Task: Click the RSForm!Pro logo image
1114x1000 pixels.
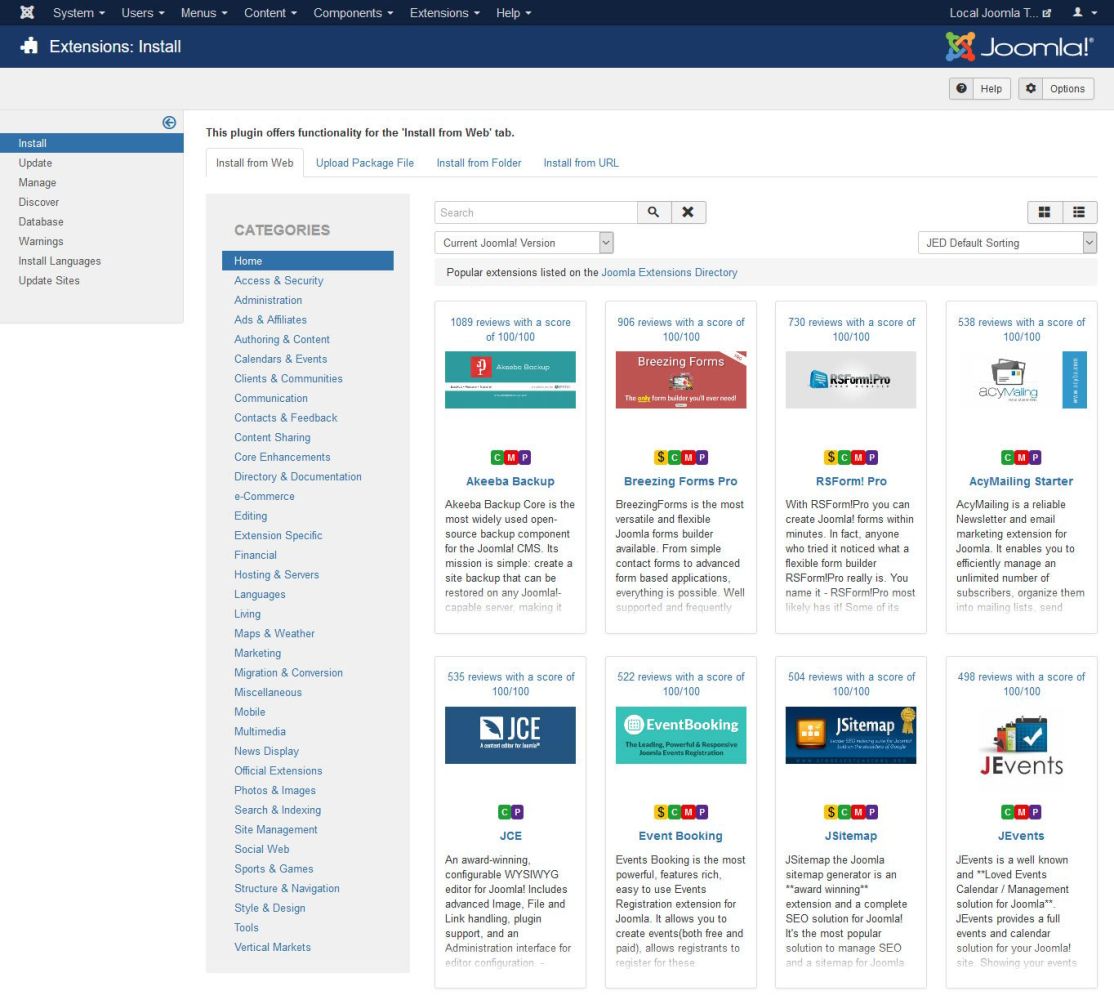Action: (850, 380)
